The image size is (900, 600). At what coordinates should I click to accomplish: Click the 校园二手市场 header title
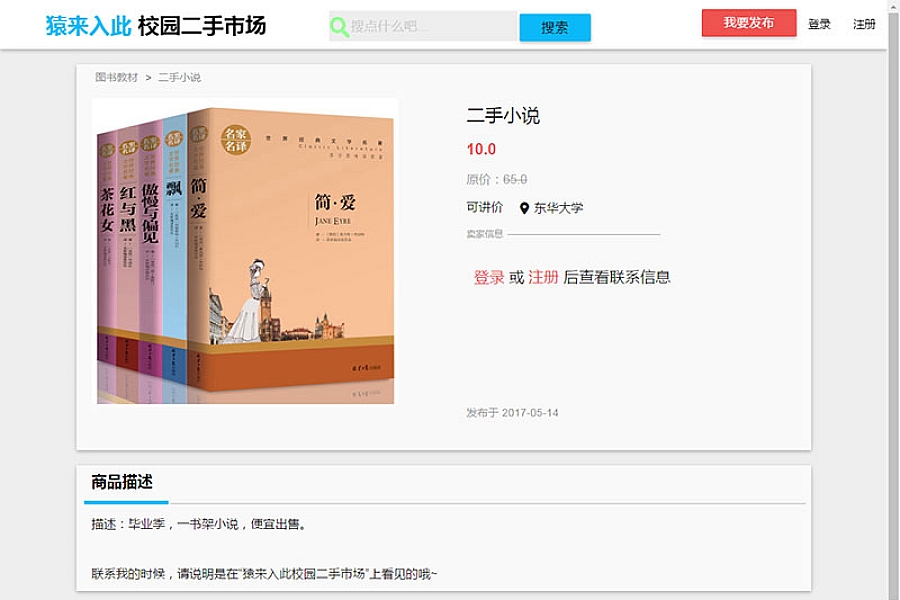tap(202, 26)
